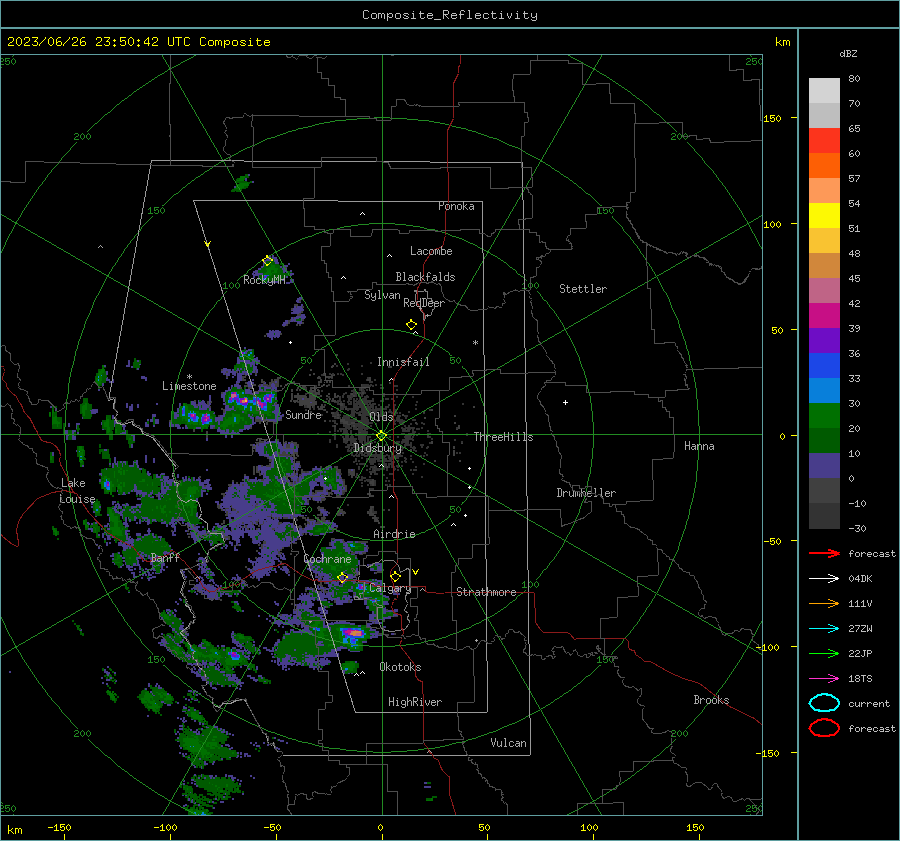Click the 'Calgary' map label
Image resolution: width=900 pixels, height=841 pixels.
coord(390,588)
